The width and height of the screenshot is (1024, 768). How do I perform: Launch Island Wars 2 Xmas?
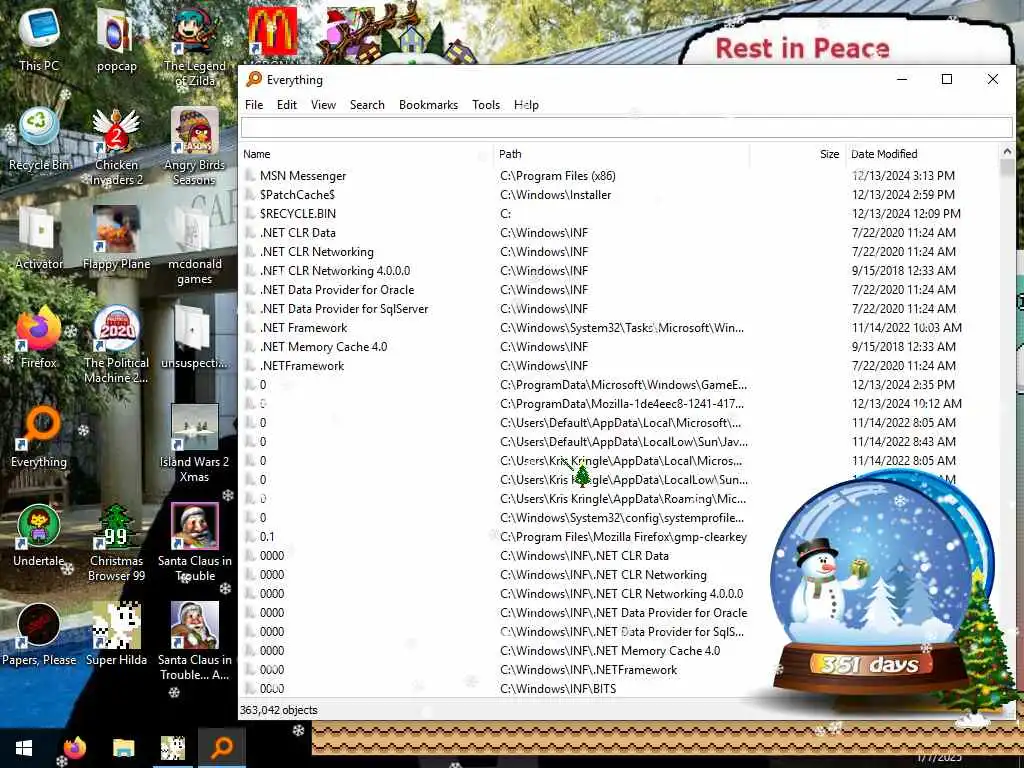[195, 444]
